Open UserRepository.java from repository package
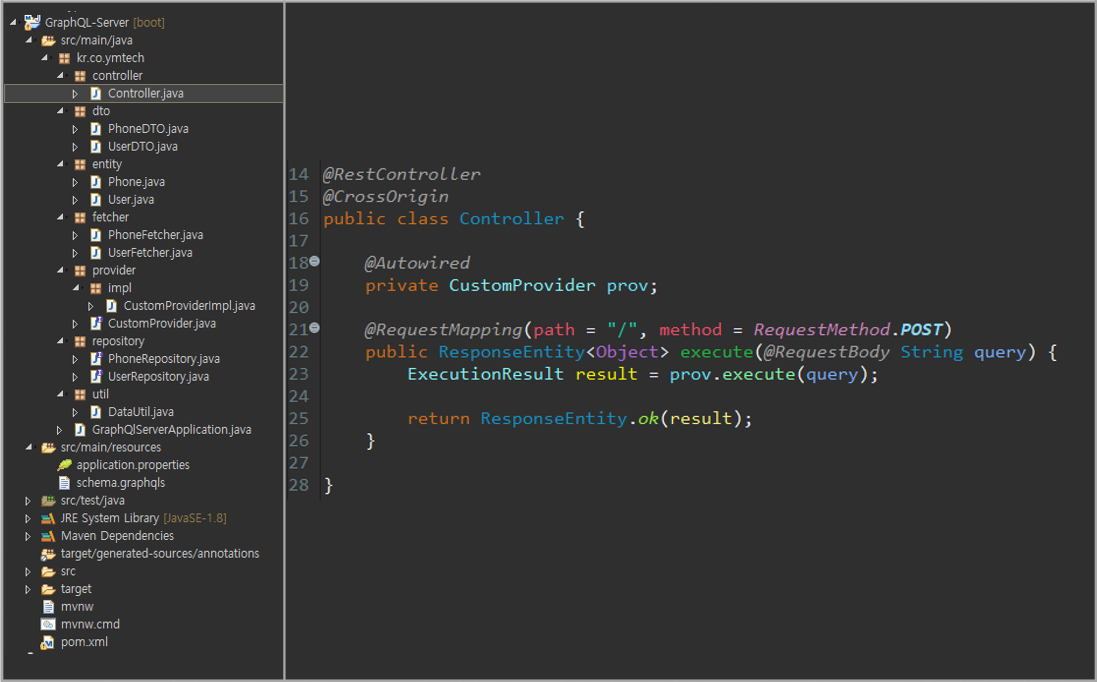The height and width of the screenshot is (682, 1097). click(158, 377)
